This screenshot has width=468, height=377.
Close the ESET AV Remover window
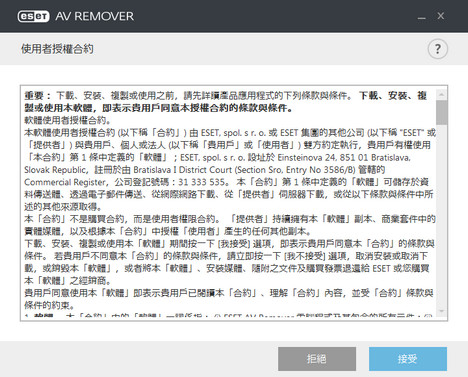pyautogui.click(x=441, y=16)
